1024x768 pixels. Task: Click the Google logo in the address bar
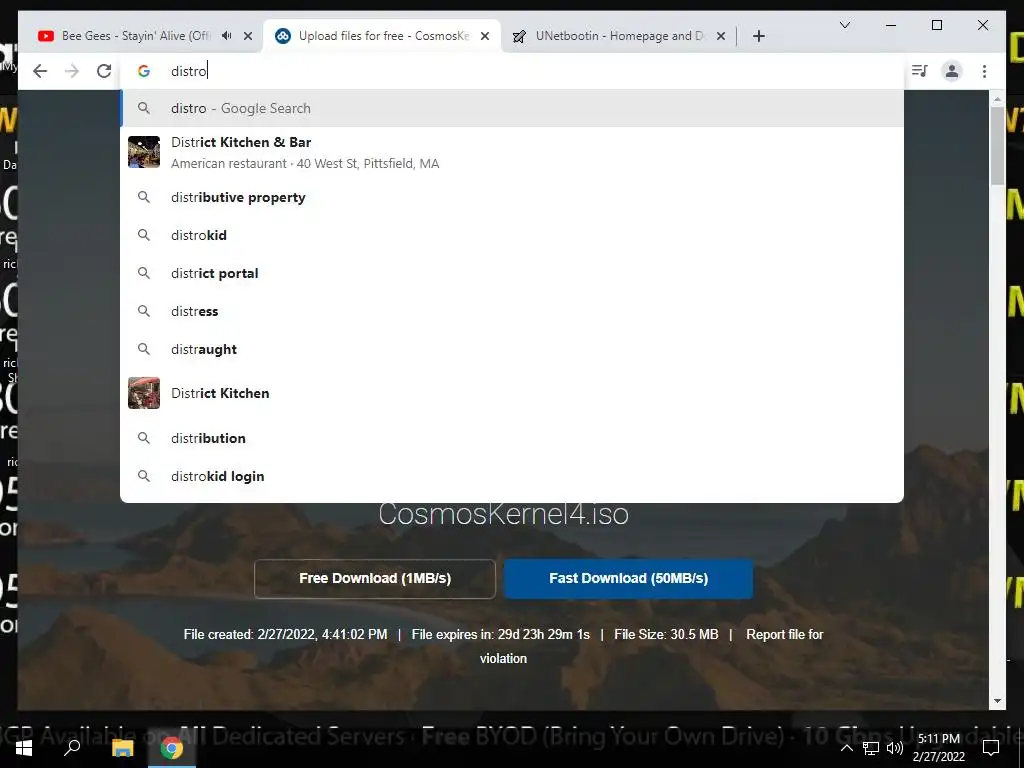(x=144, y=71)
